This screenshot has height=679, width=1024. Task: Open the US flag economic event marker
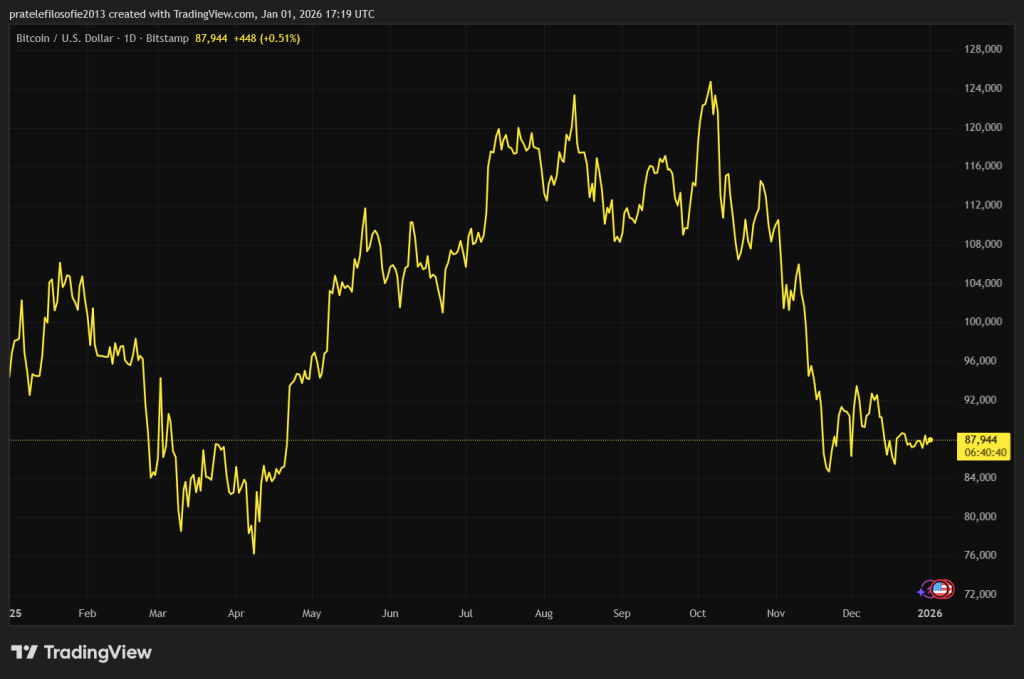(x=941, y=588)
